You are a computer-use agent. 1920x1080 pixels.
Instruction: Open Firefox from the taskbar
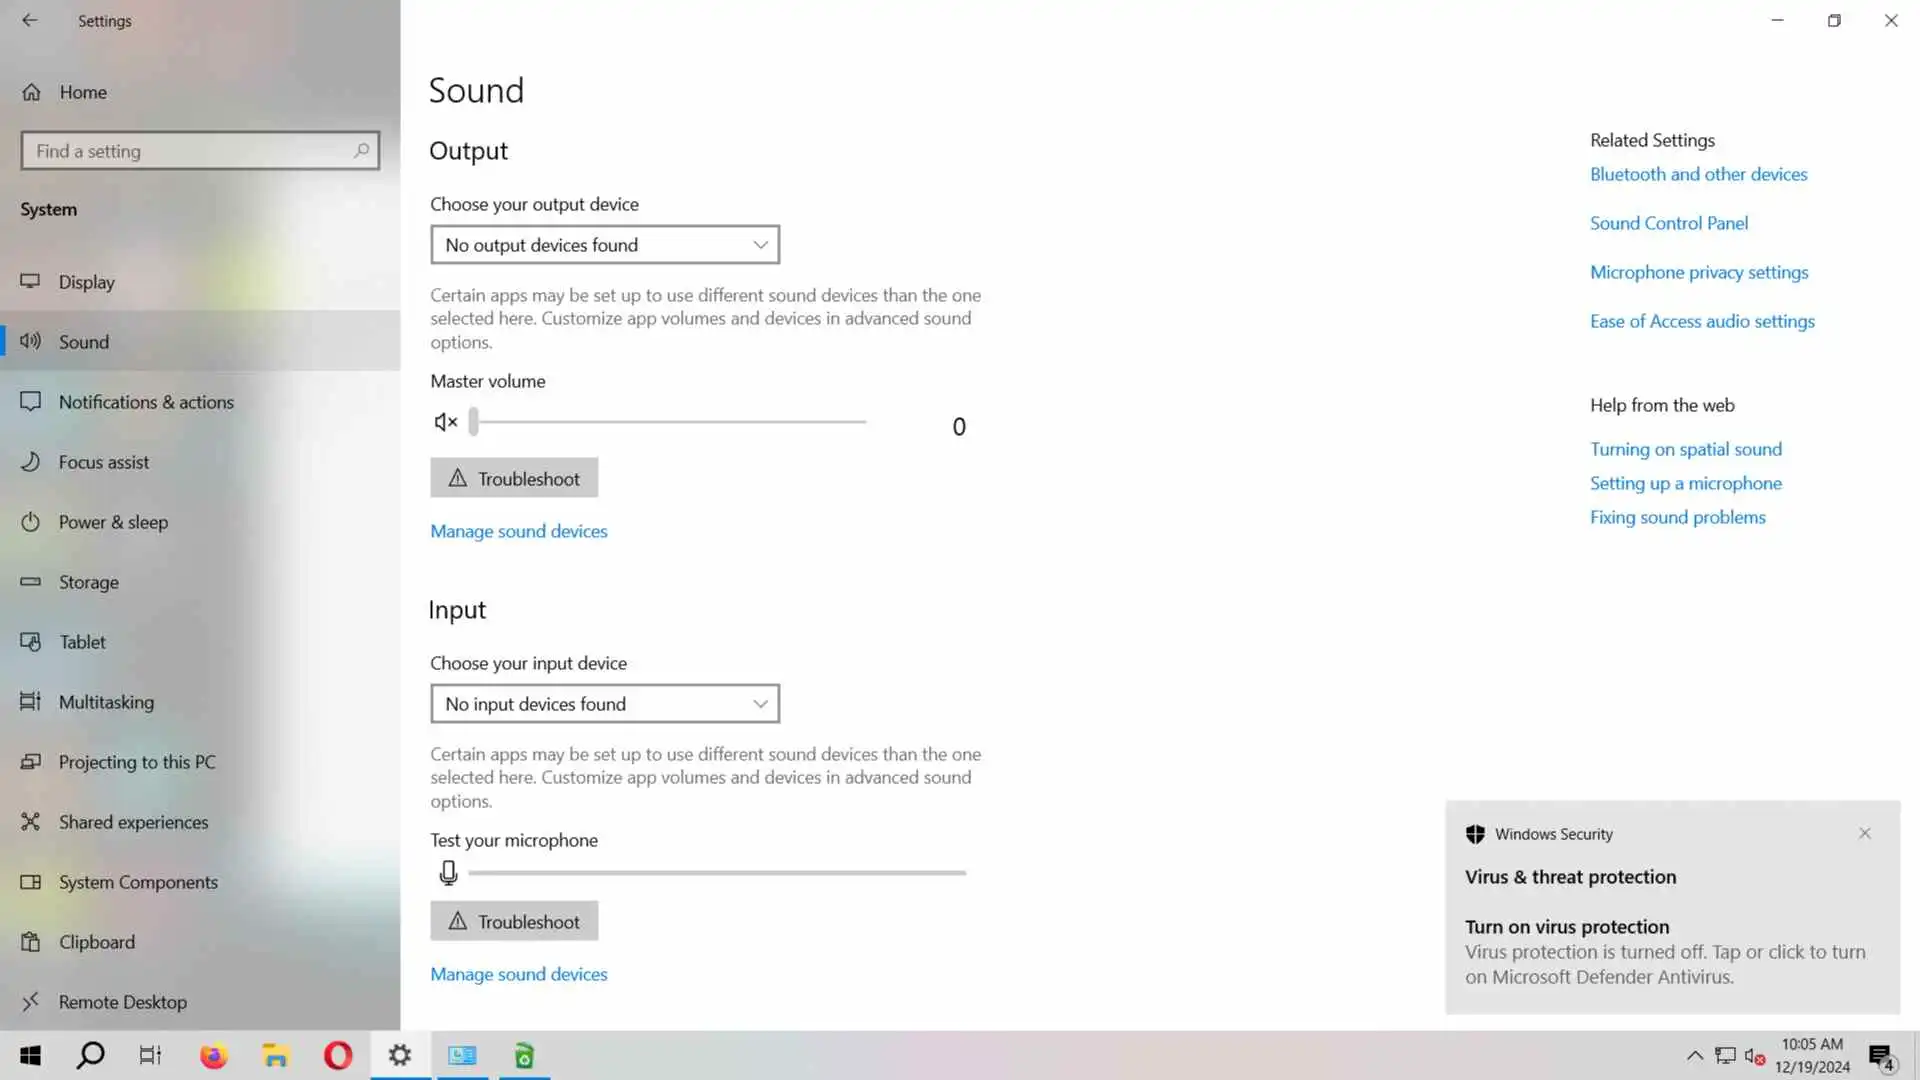[213, 1056]
